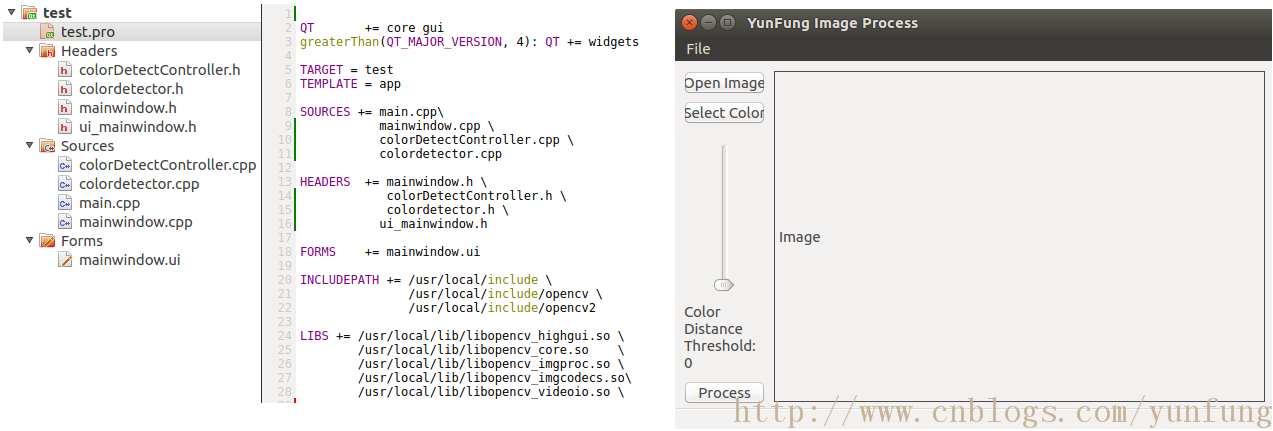Click the 'TARGET = test' line
The height and width of the screenshot is (431, 1273).
[x=346, y=70]
